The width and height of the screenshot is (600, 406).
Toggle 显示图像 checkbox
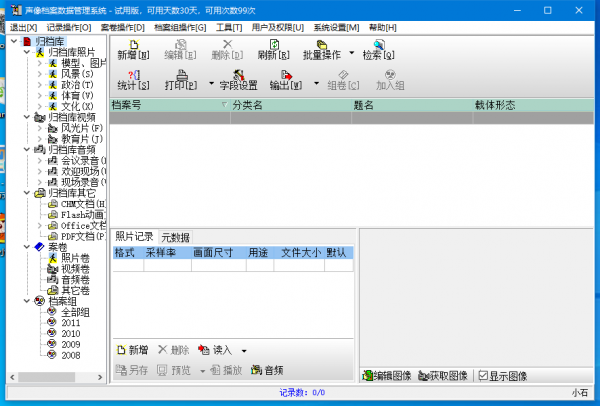483,376
